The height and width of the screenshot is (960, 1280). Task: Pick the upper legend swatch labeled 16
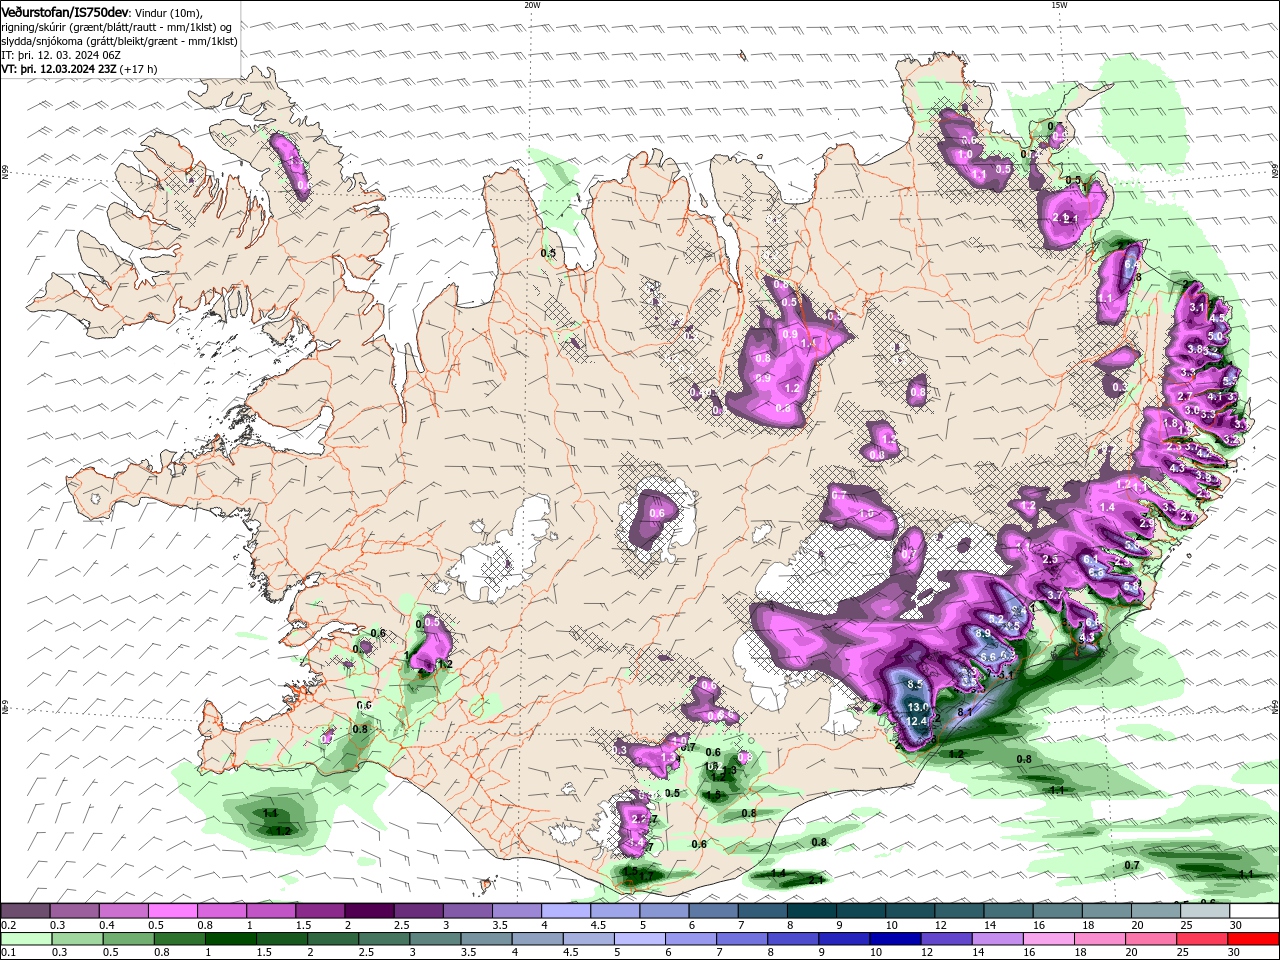[x=1058, y=910]
